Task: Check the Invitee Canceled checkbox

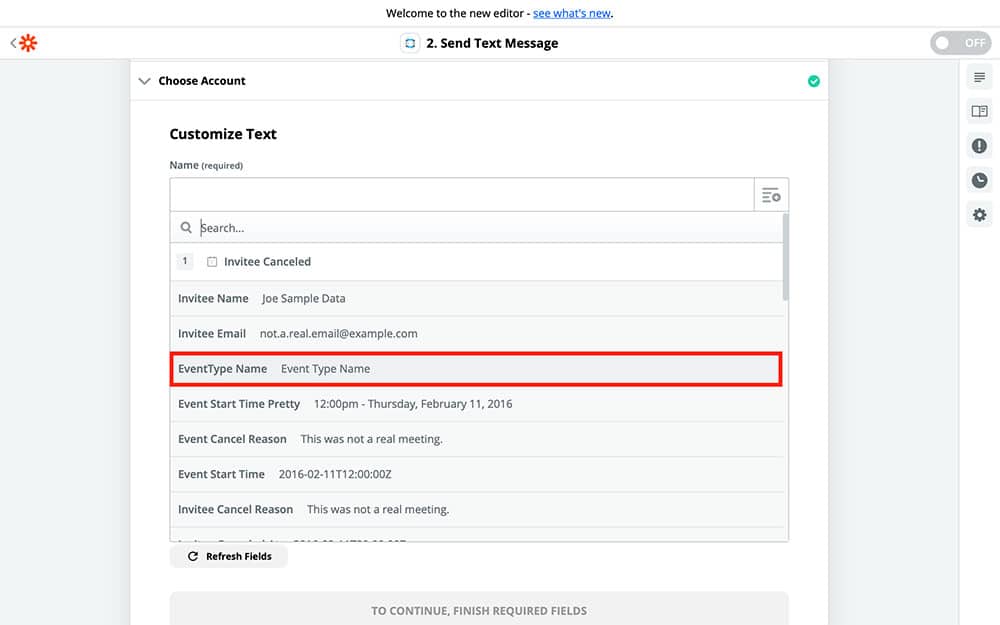Action: coord(212,262)
